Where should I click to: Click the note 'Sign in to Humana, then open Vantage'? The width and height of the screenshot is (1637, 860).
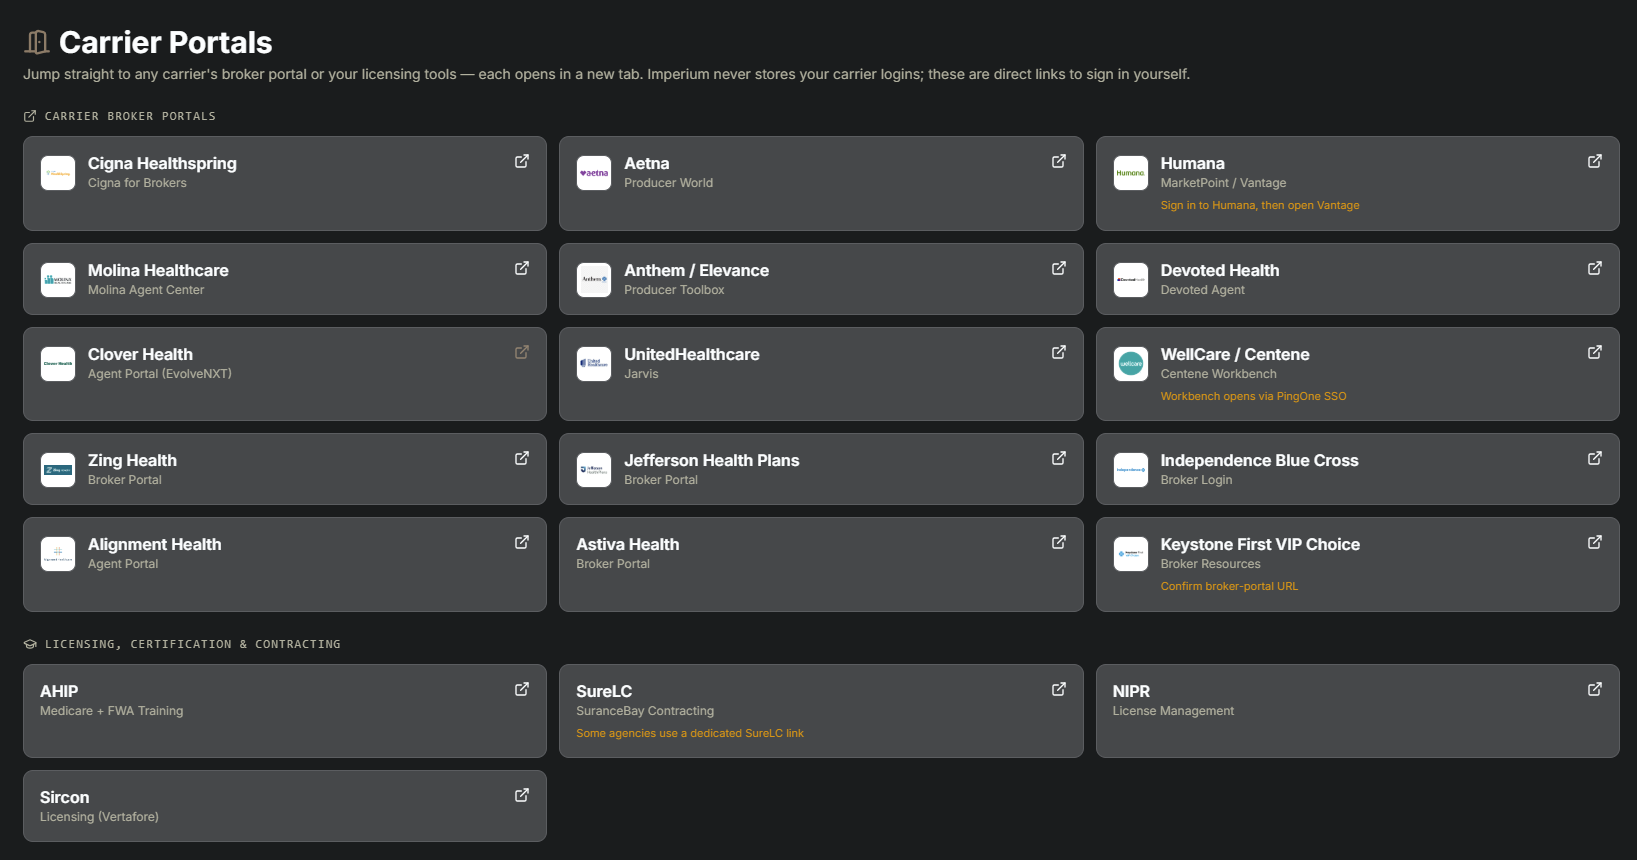click(1260, 205)
